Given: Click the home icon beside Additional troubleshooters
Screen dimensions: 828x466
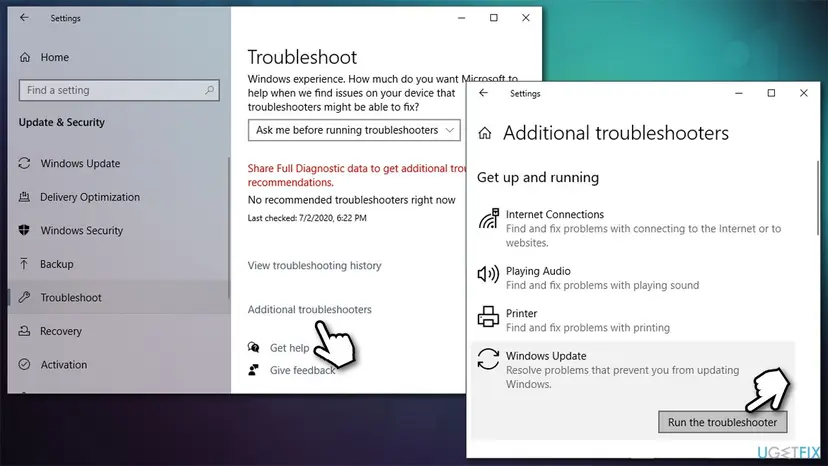Looking at the screenshot, I should [485, 133].
